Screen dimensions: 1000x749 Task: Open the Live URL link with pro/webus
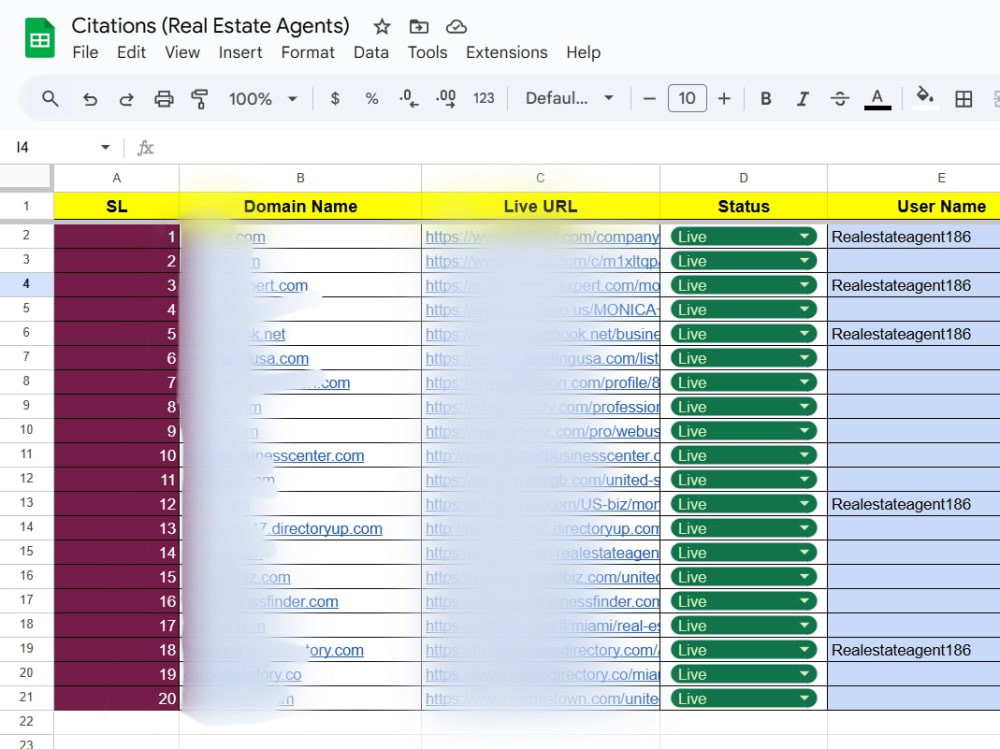(x=542, y=431)
